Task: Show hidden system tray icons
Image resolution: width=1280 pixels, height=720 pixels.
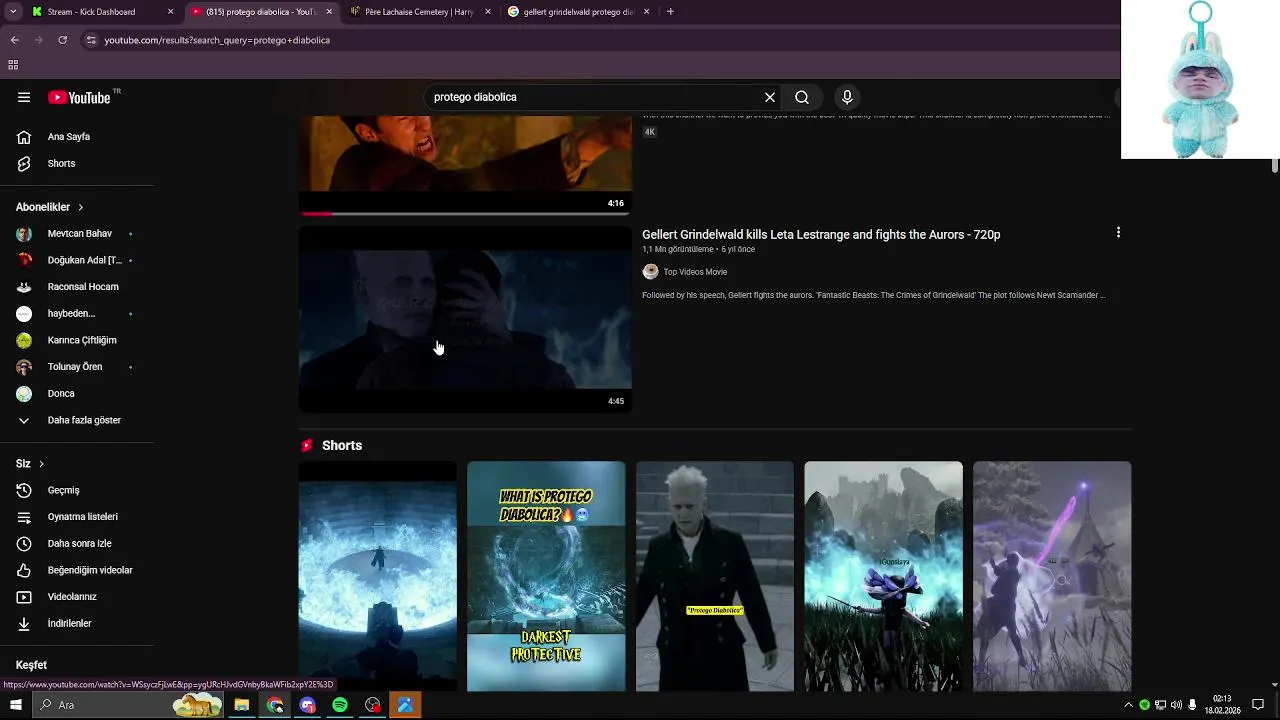Action: [x=1129, y=705]
